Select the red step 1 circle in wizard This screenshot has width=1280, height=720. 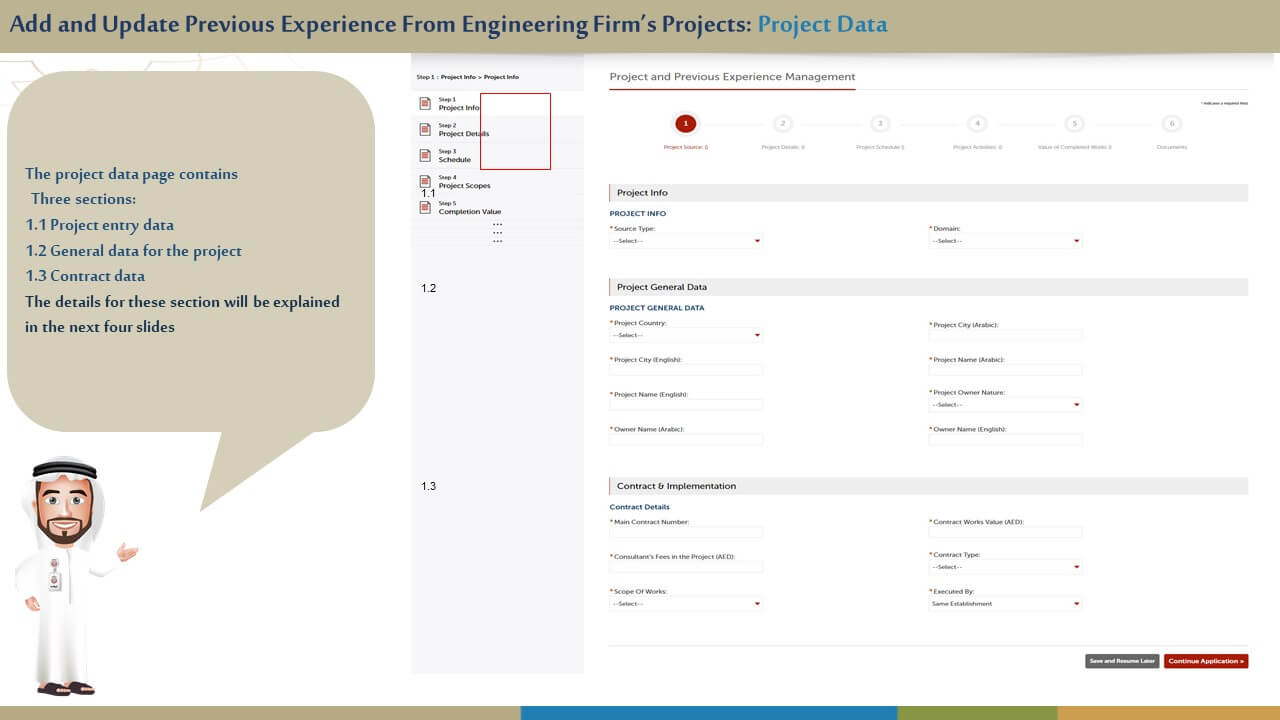[685, 124]
